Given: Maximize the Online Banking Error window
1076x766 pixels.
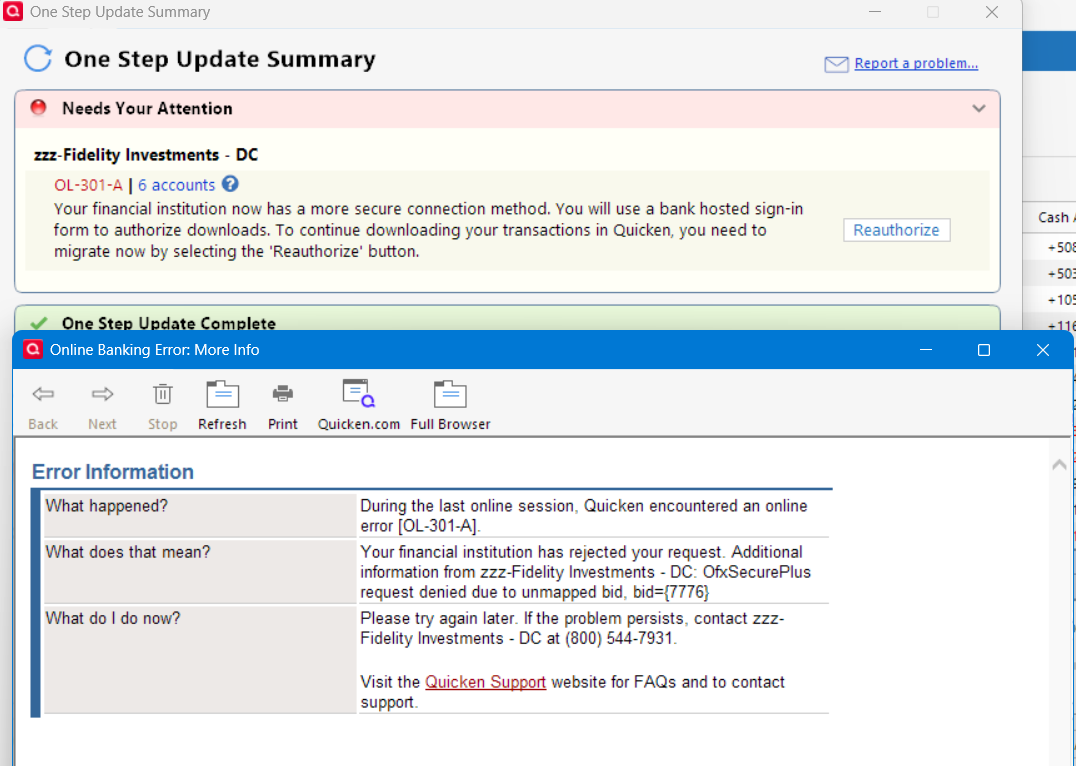Looking at the screenshot, I should point(983,350).
